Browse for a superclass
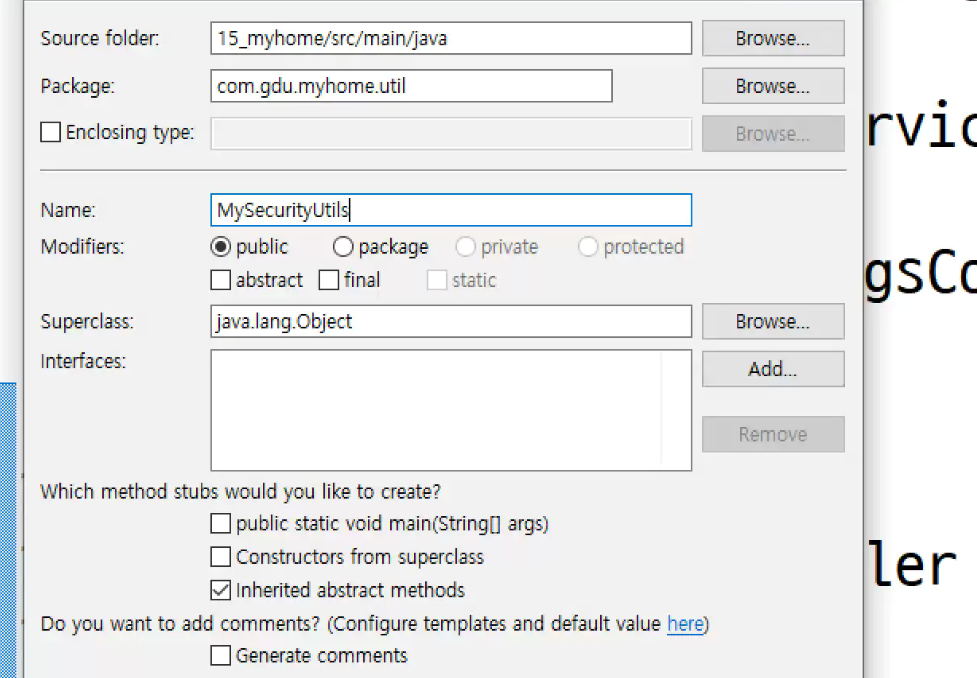Screen dimensions: 977x678 click(x=773, y=321)
